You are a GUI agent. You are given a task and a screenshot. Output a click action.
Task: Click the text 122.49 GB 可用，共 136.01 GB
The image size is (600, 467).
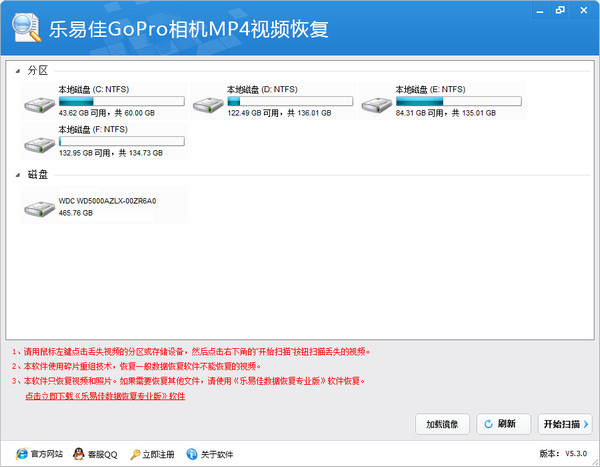(x=279, y=113)
